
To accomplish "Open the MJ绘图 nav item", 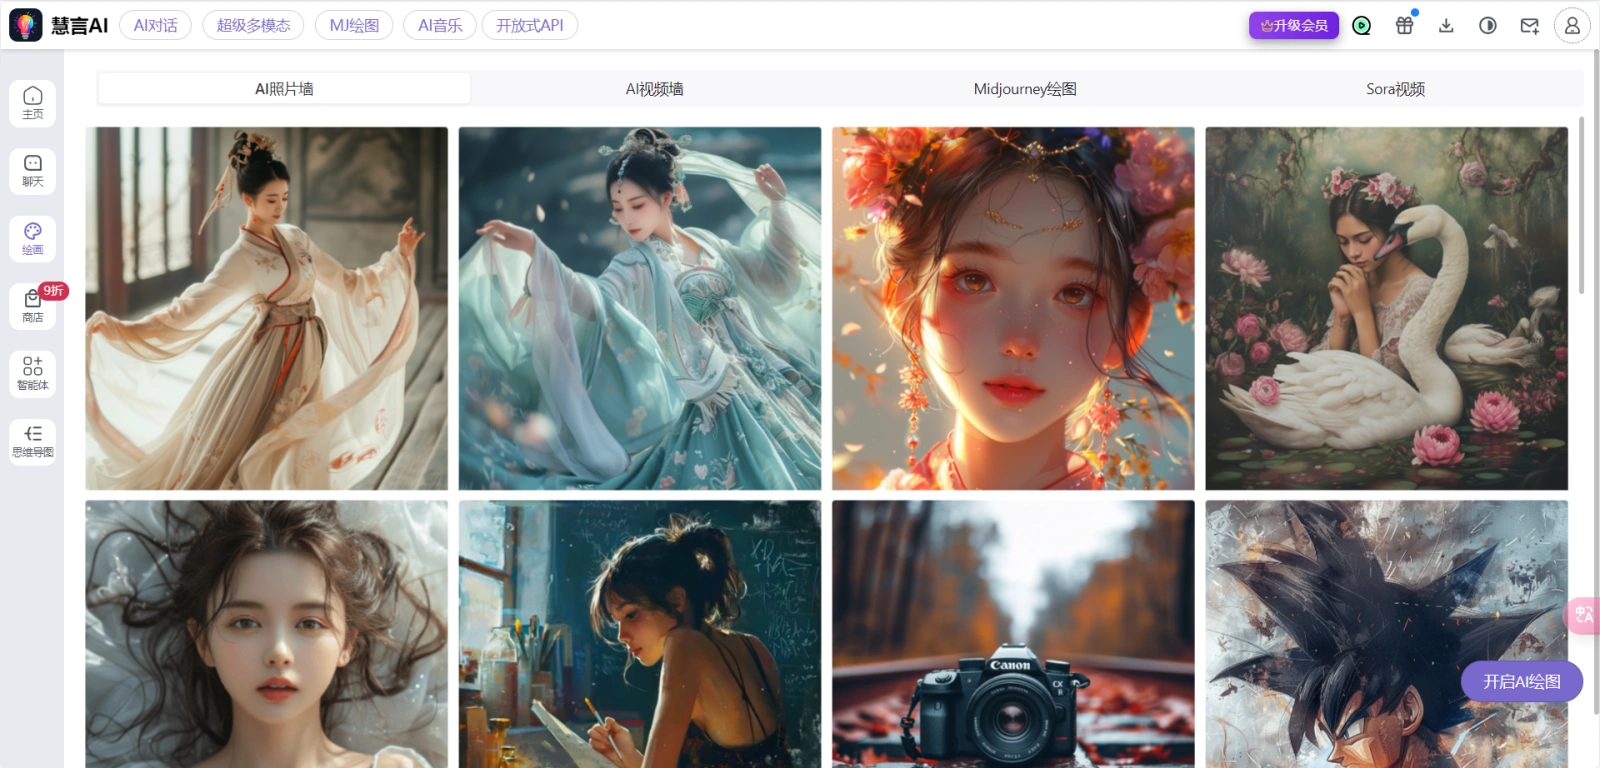I will click(354, 25).
